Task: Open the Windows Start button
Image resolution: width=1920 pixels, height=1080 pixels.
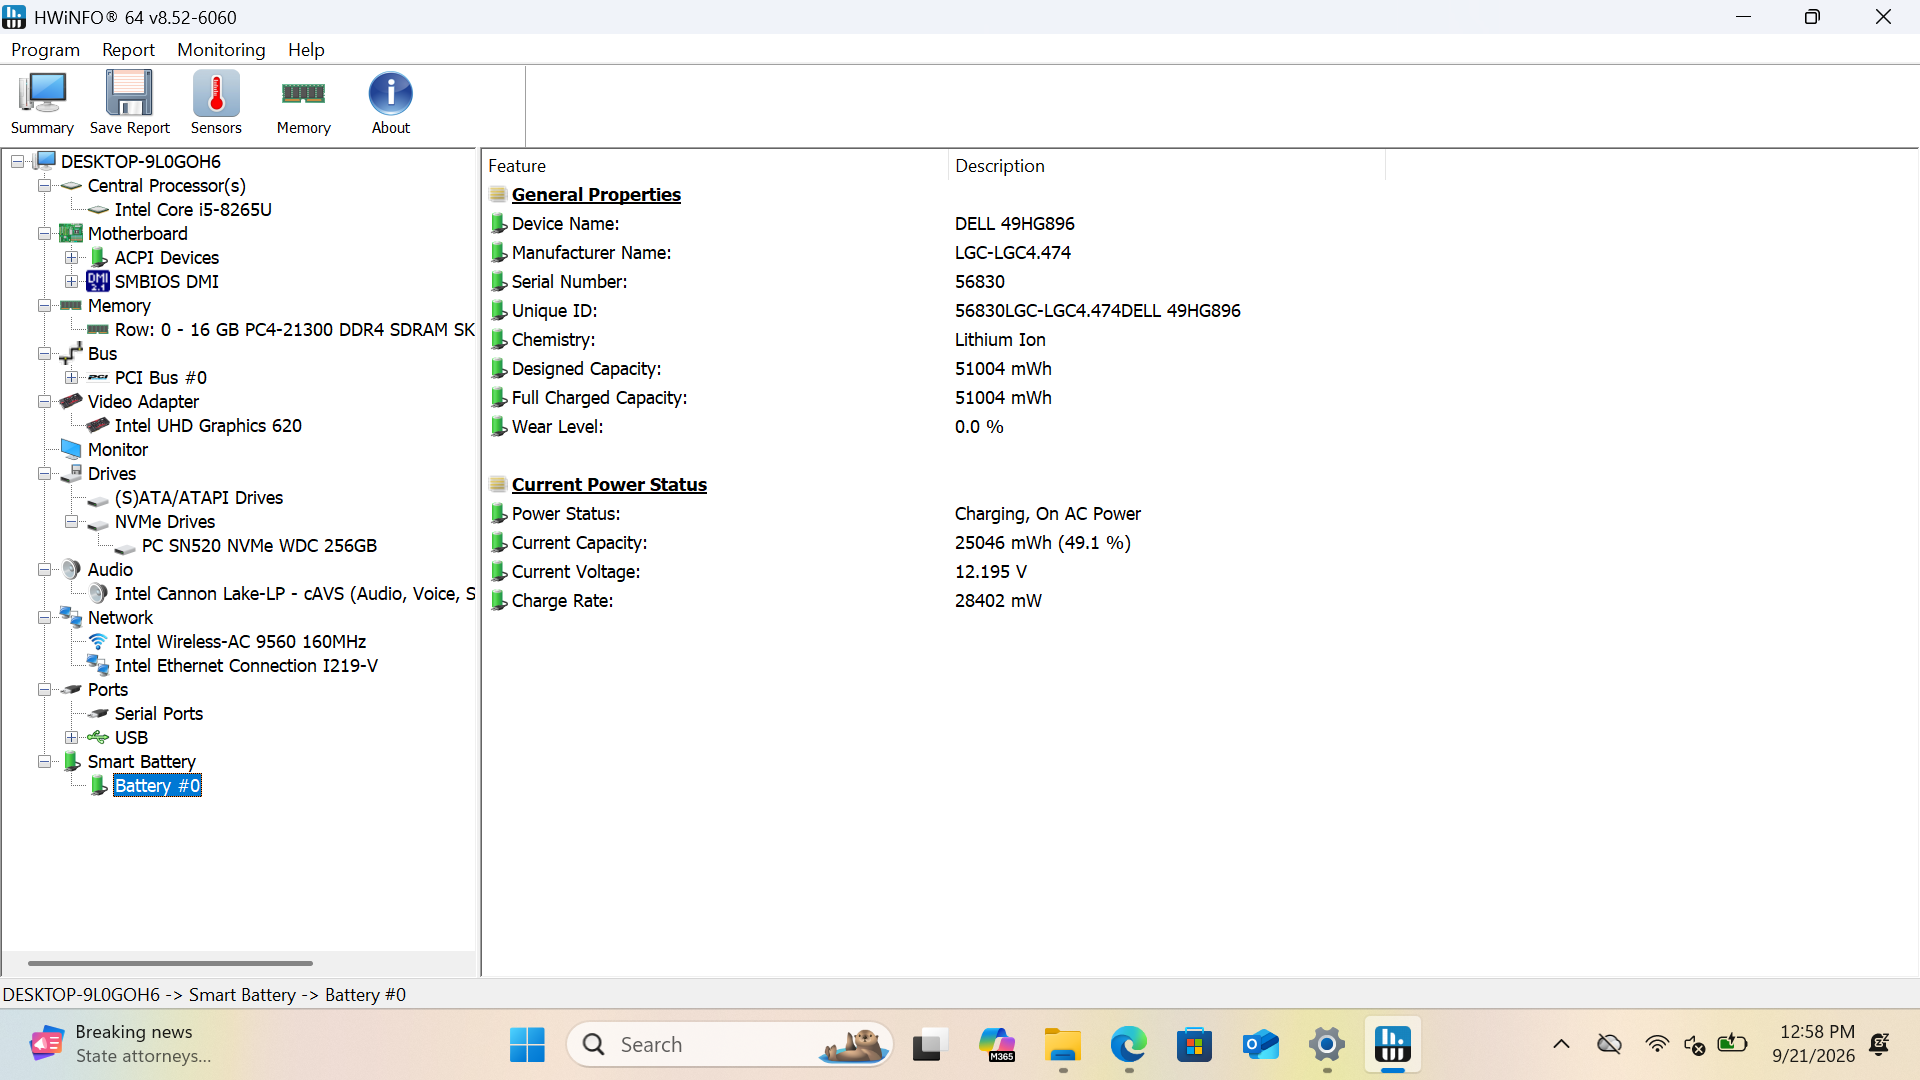Action: click(527, 1045)
